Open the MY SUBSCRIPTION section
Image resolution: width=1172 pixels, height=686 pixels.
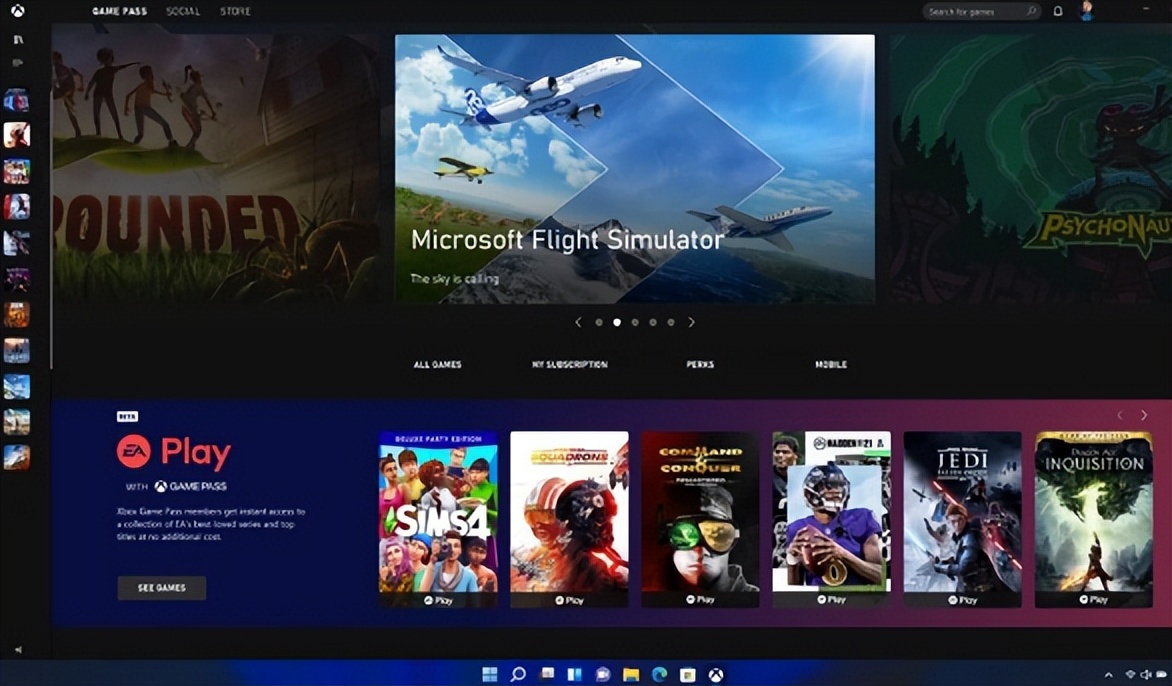click(570, 365)
